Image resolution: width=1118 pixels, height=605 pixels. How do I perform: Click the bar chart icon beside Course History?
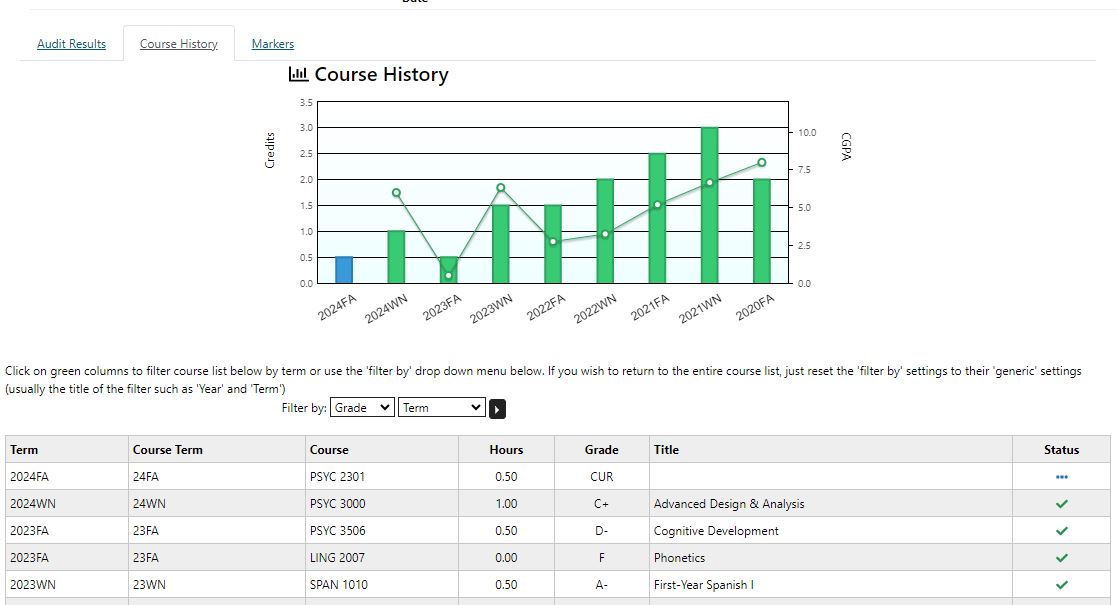(x=298, y=73)
